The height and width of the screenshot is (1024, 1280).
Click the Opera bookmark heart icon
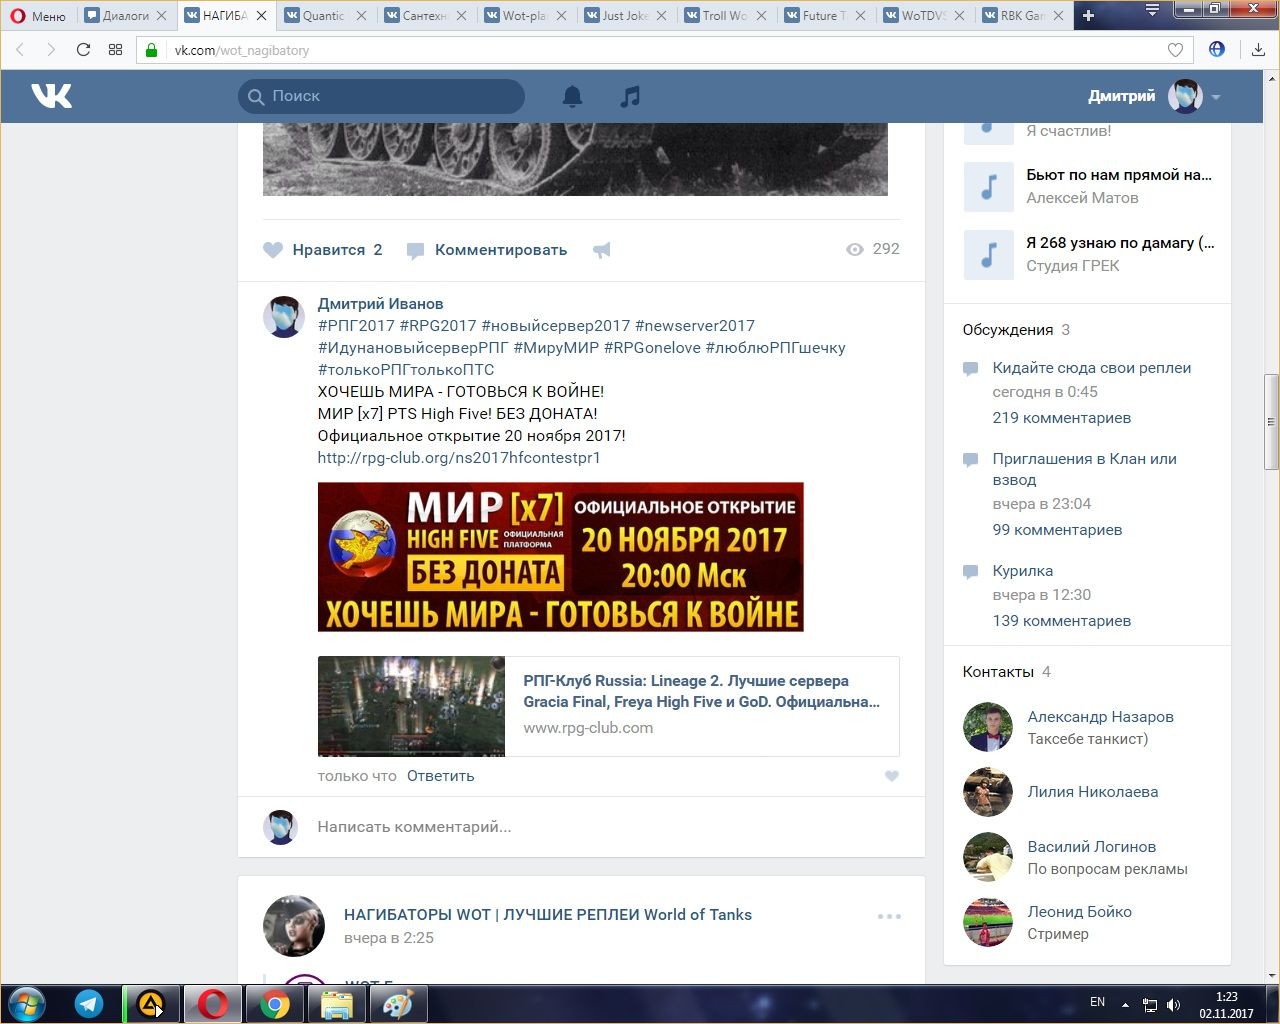tap(1175, 50)
